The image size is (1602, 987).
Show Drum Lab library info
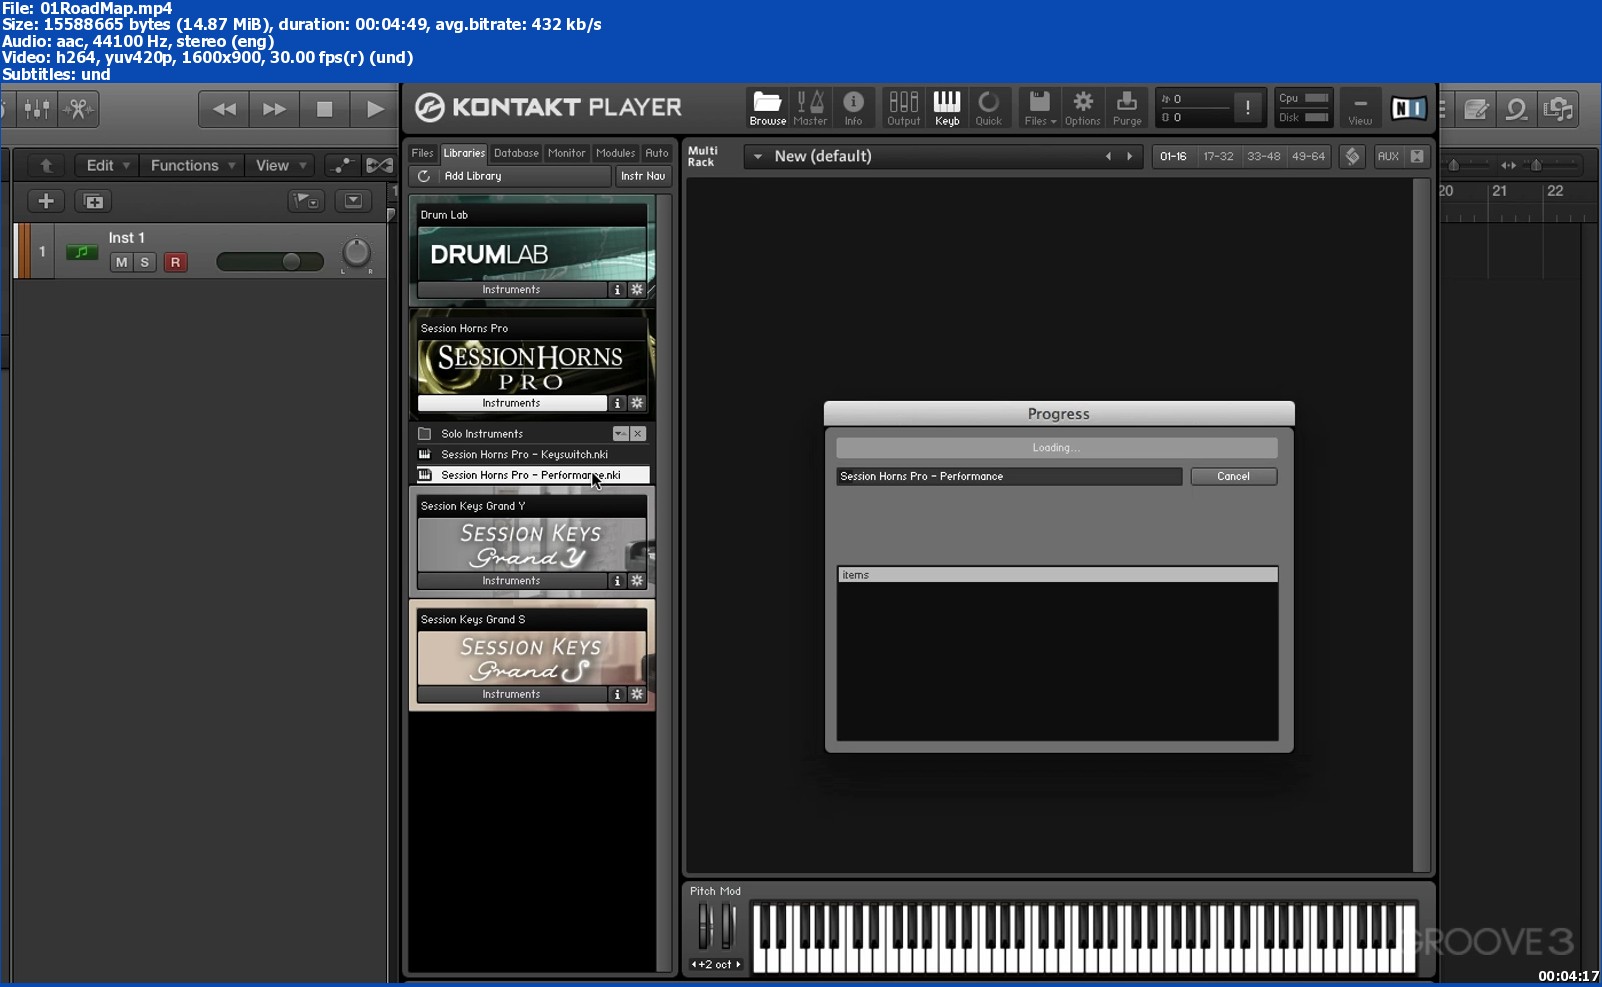coord(617,290)
